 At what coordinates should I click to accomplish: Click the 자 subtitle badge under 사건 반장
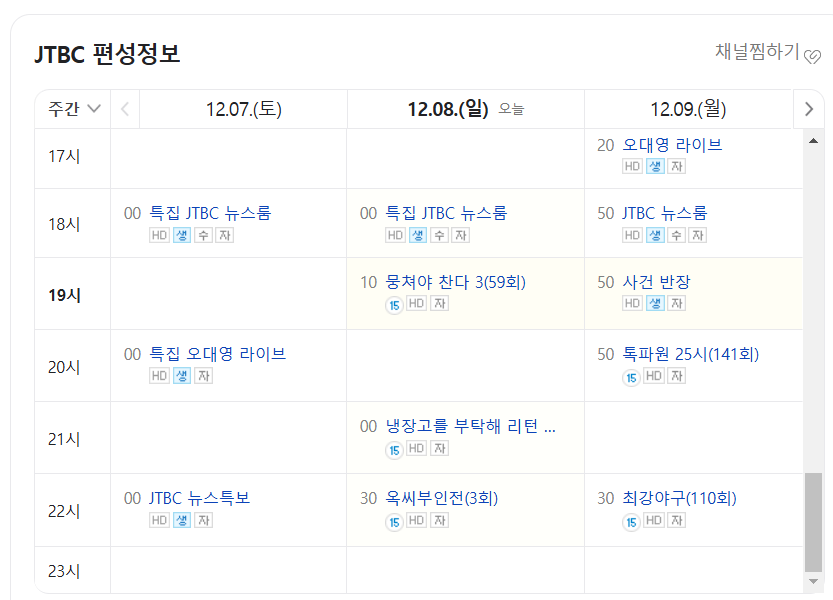coord(676,301)
